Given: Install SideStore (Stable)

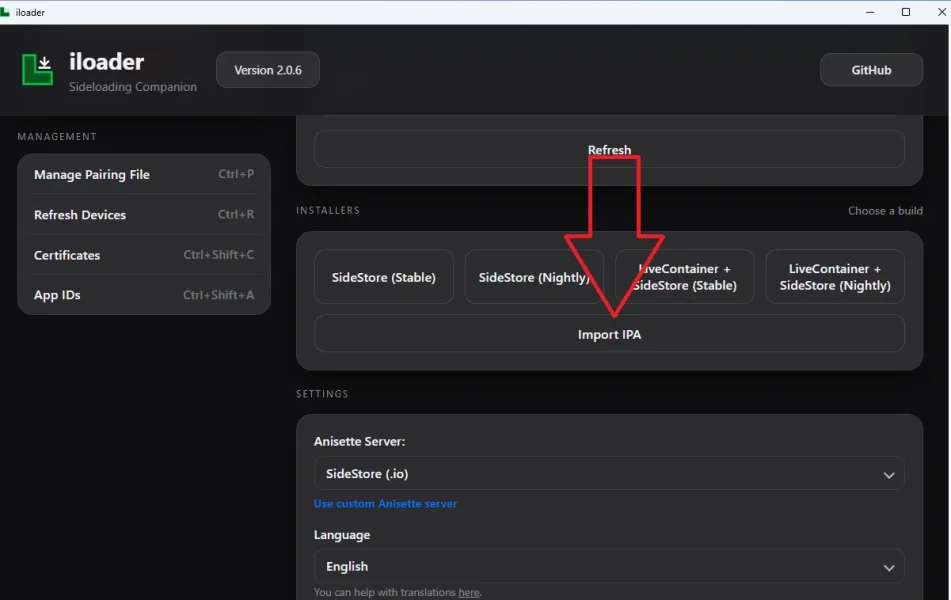Looking at the screenshot, I should click(x=384, y=276).
